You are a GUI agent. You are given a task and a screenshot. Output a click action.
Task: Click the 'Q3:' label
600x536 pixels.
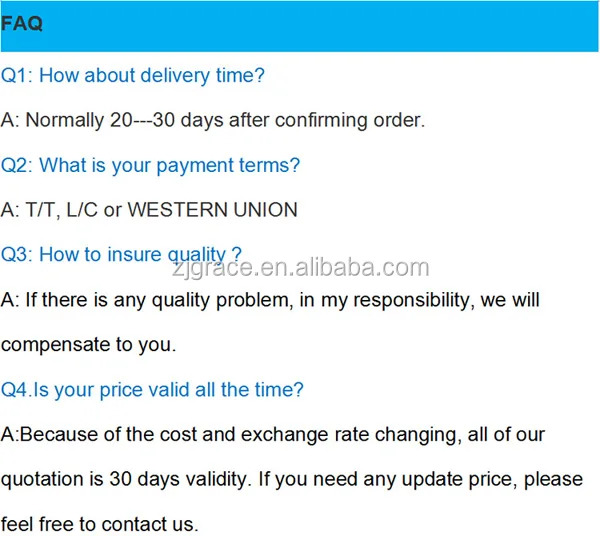[x=17, y=255]
